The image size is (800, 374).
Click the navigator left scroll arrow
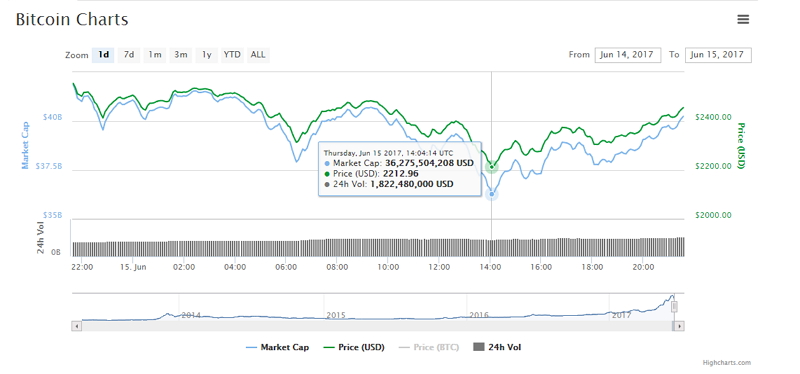77,326
